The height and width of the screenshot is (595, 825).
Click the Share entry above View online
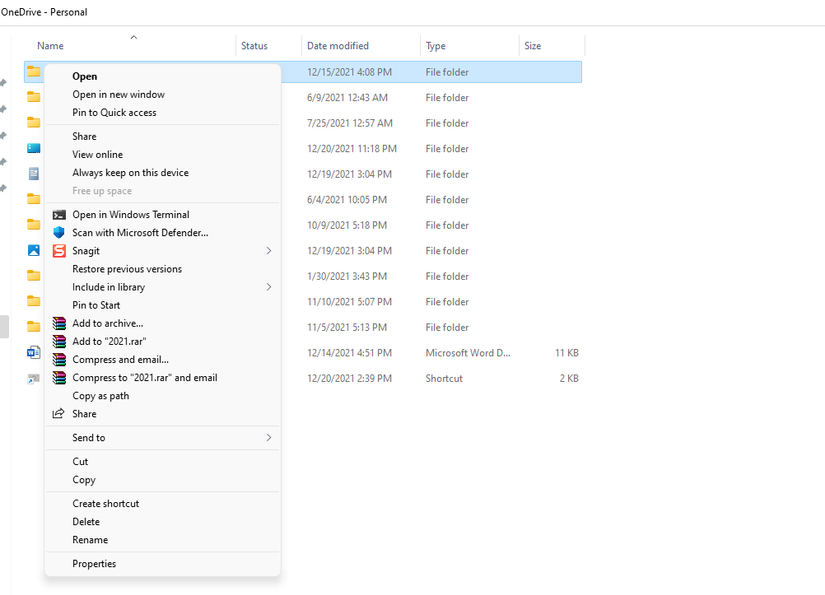click(84, 136)
